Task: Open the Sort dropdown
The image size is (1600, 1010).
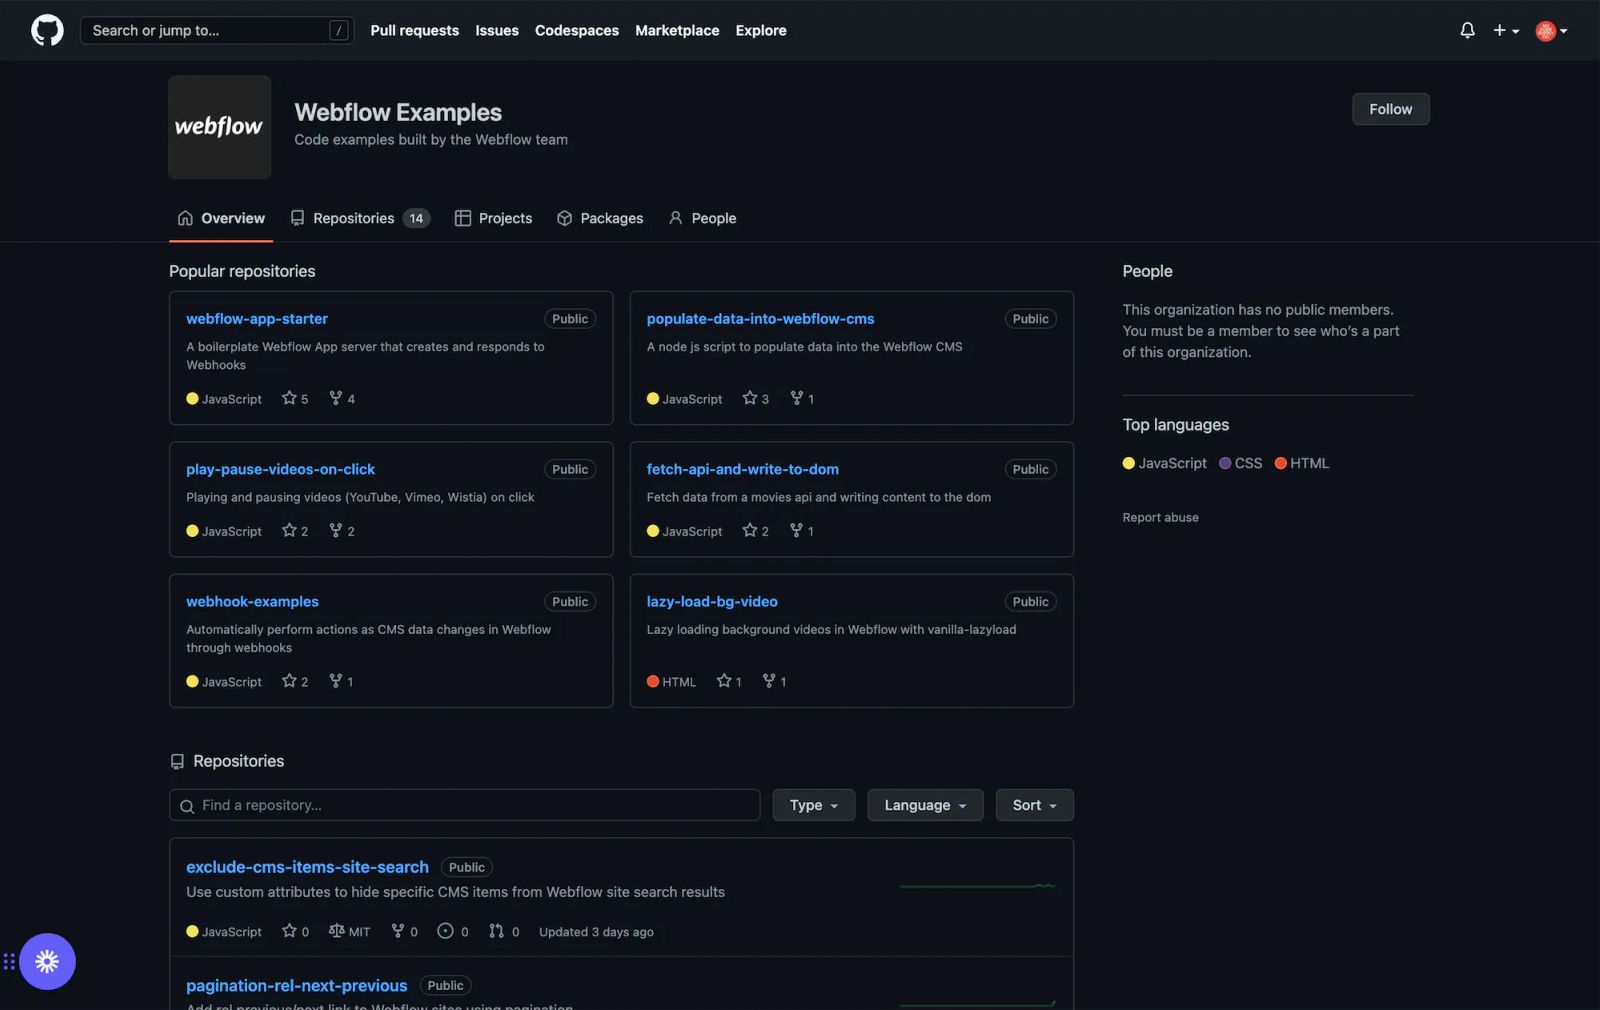Action: 1034,805
